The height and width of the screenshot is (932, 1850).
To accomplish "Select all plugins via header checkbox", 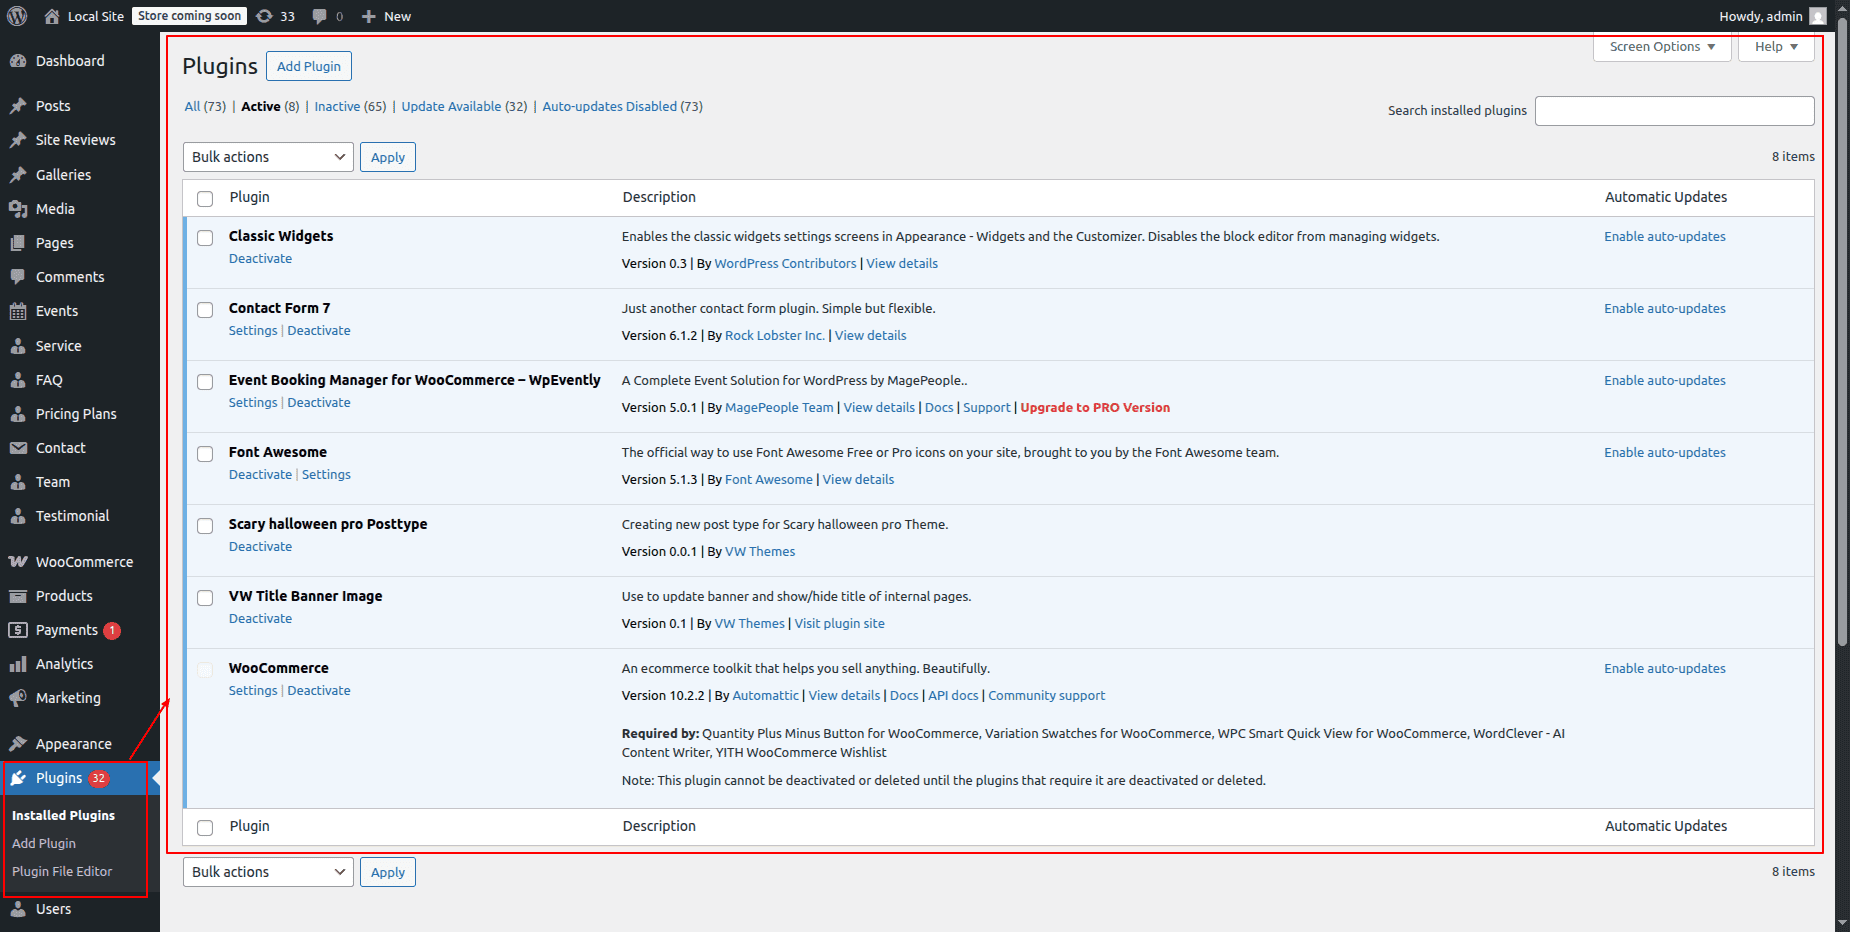I will [x=205, y=199].
